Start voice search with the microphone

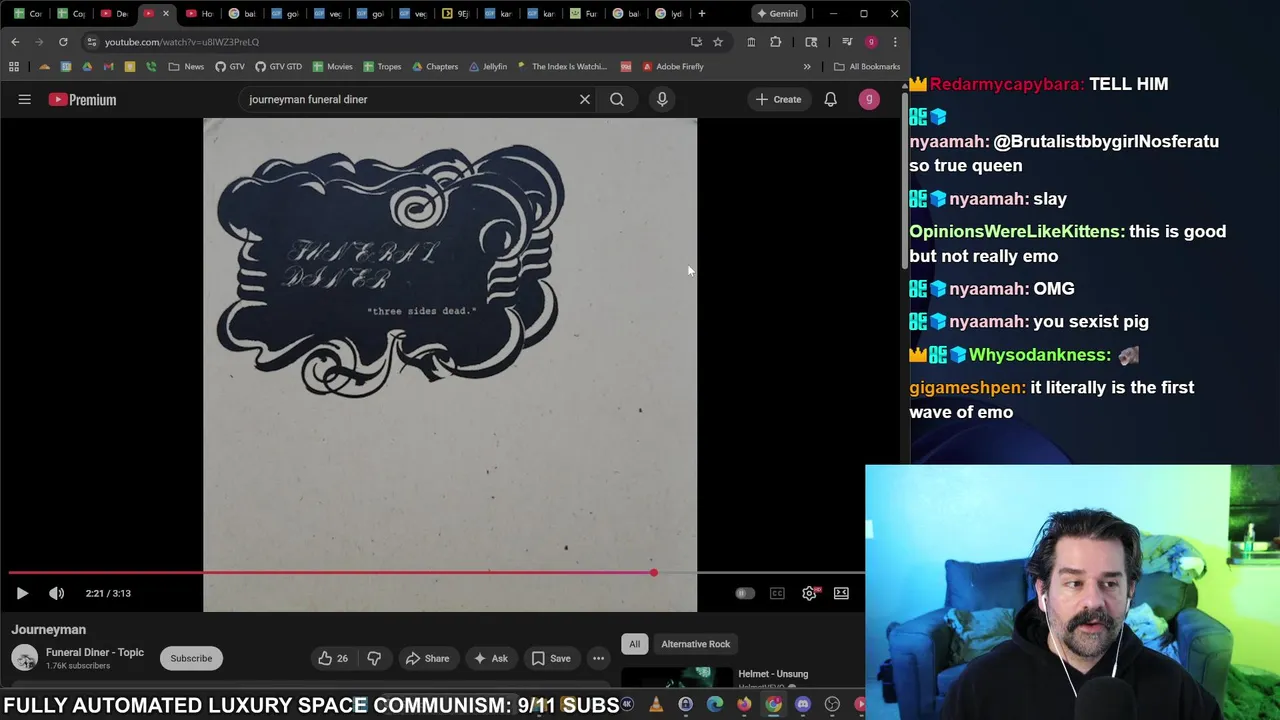(662, 99)
